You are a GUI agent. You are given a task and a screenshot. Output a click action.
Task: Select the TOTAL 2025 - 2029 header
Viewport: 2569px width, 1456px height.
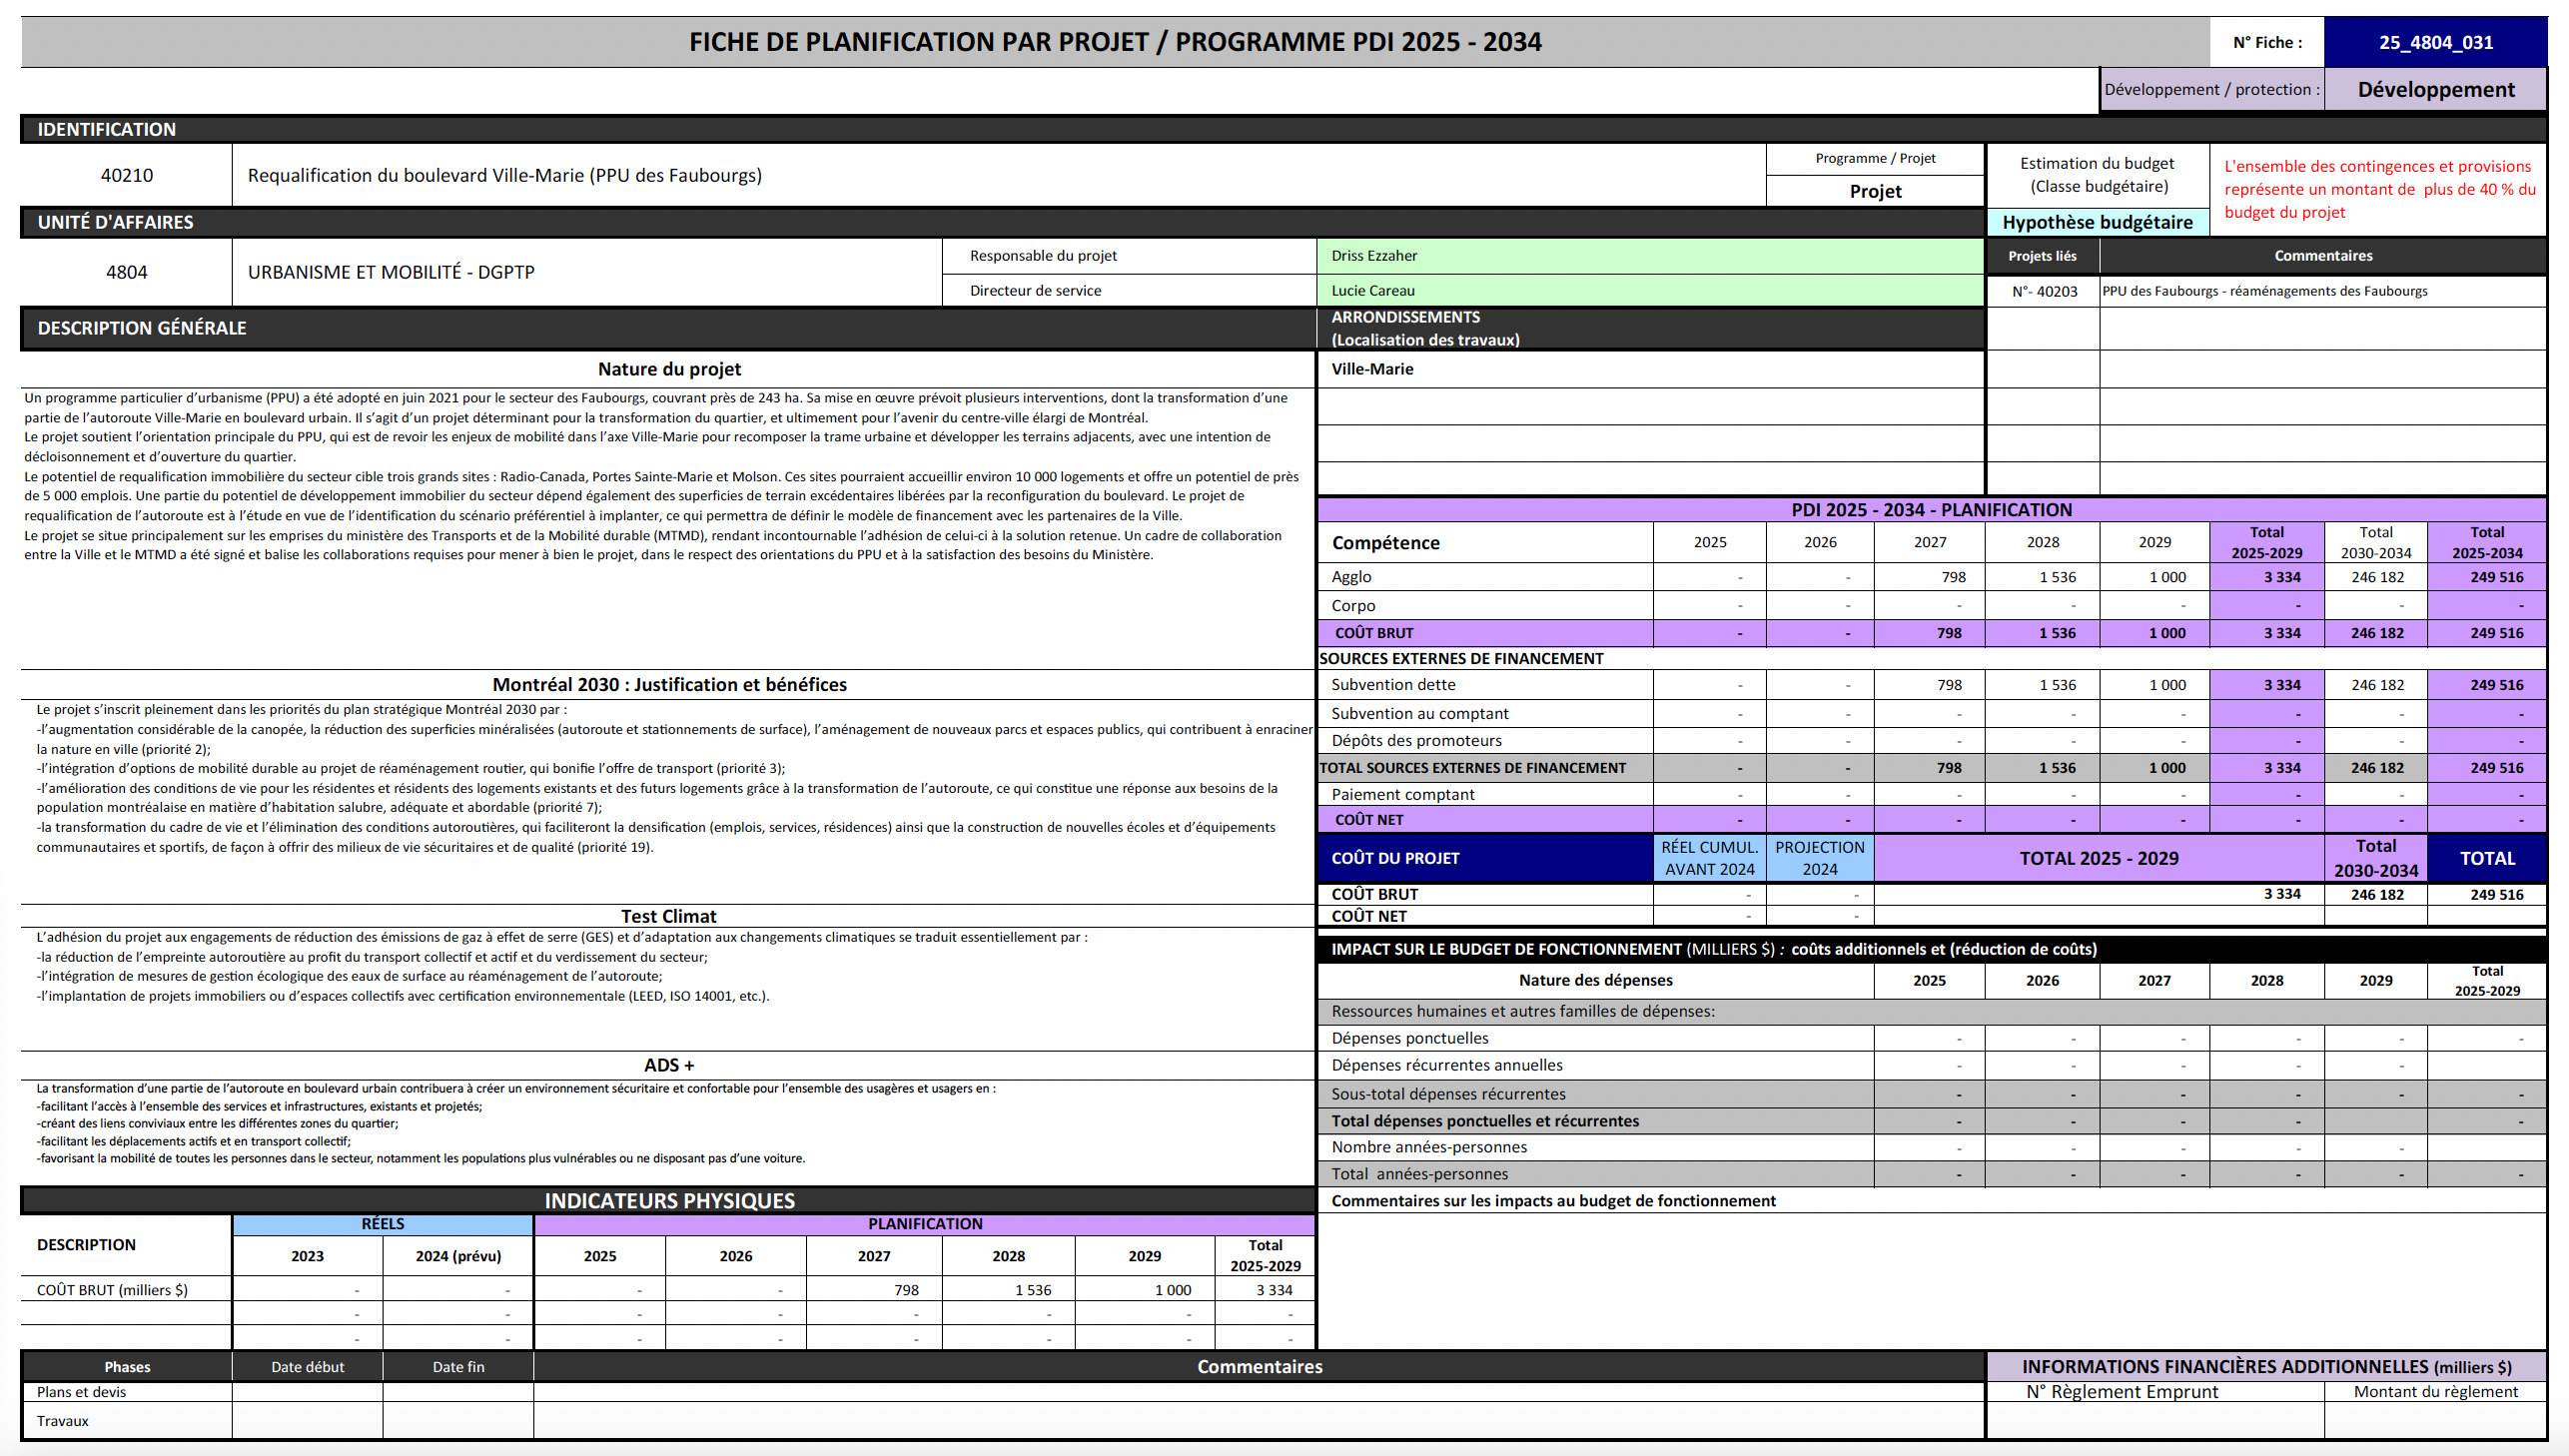2098,858
